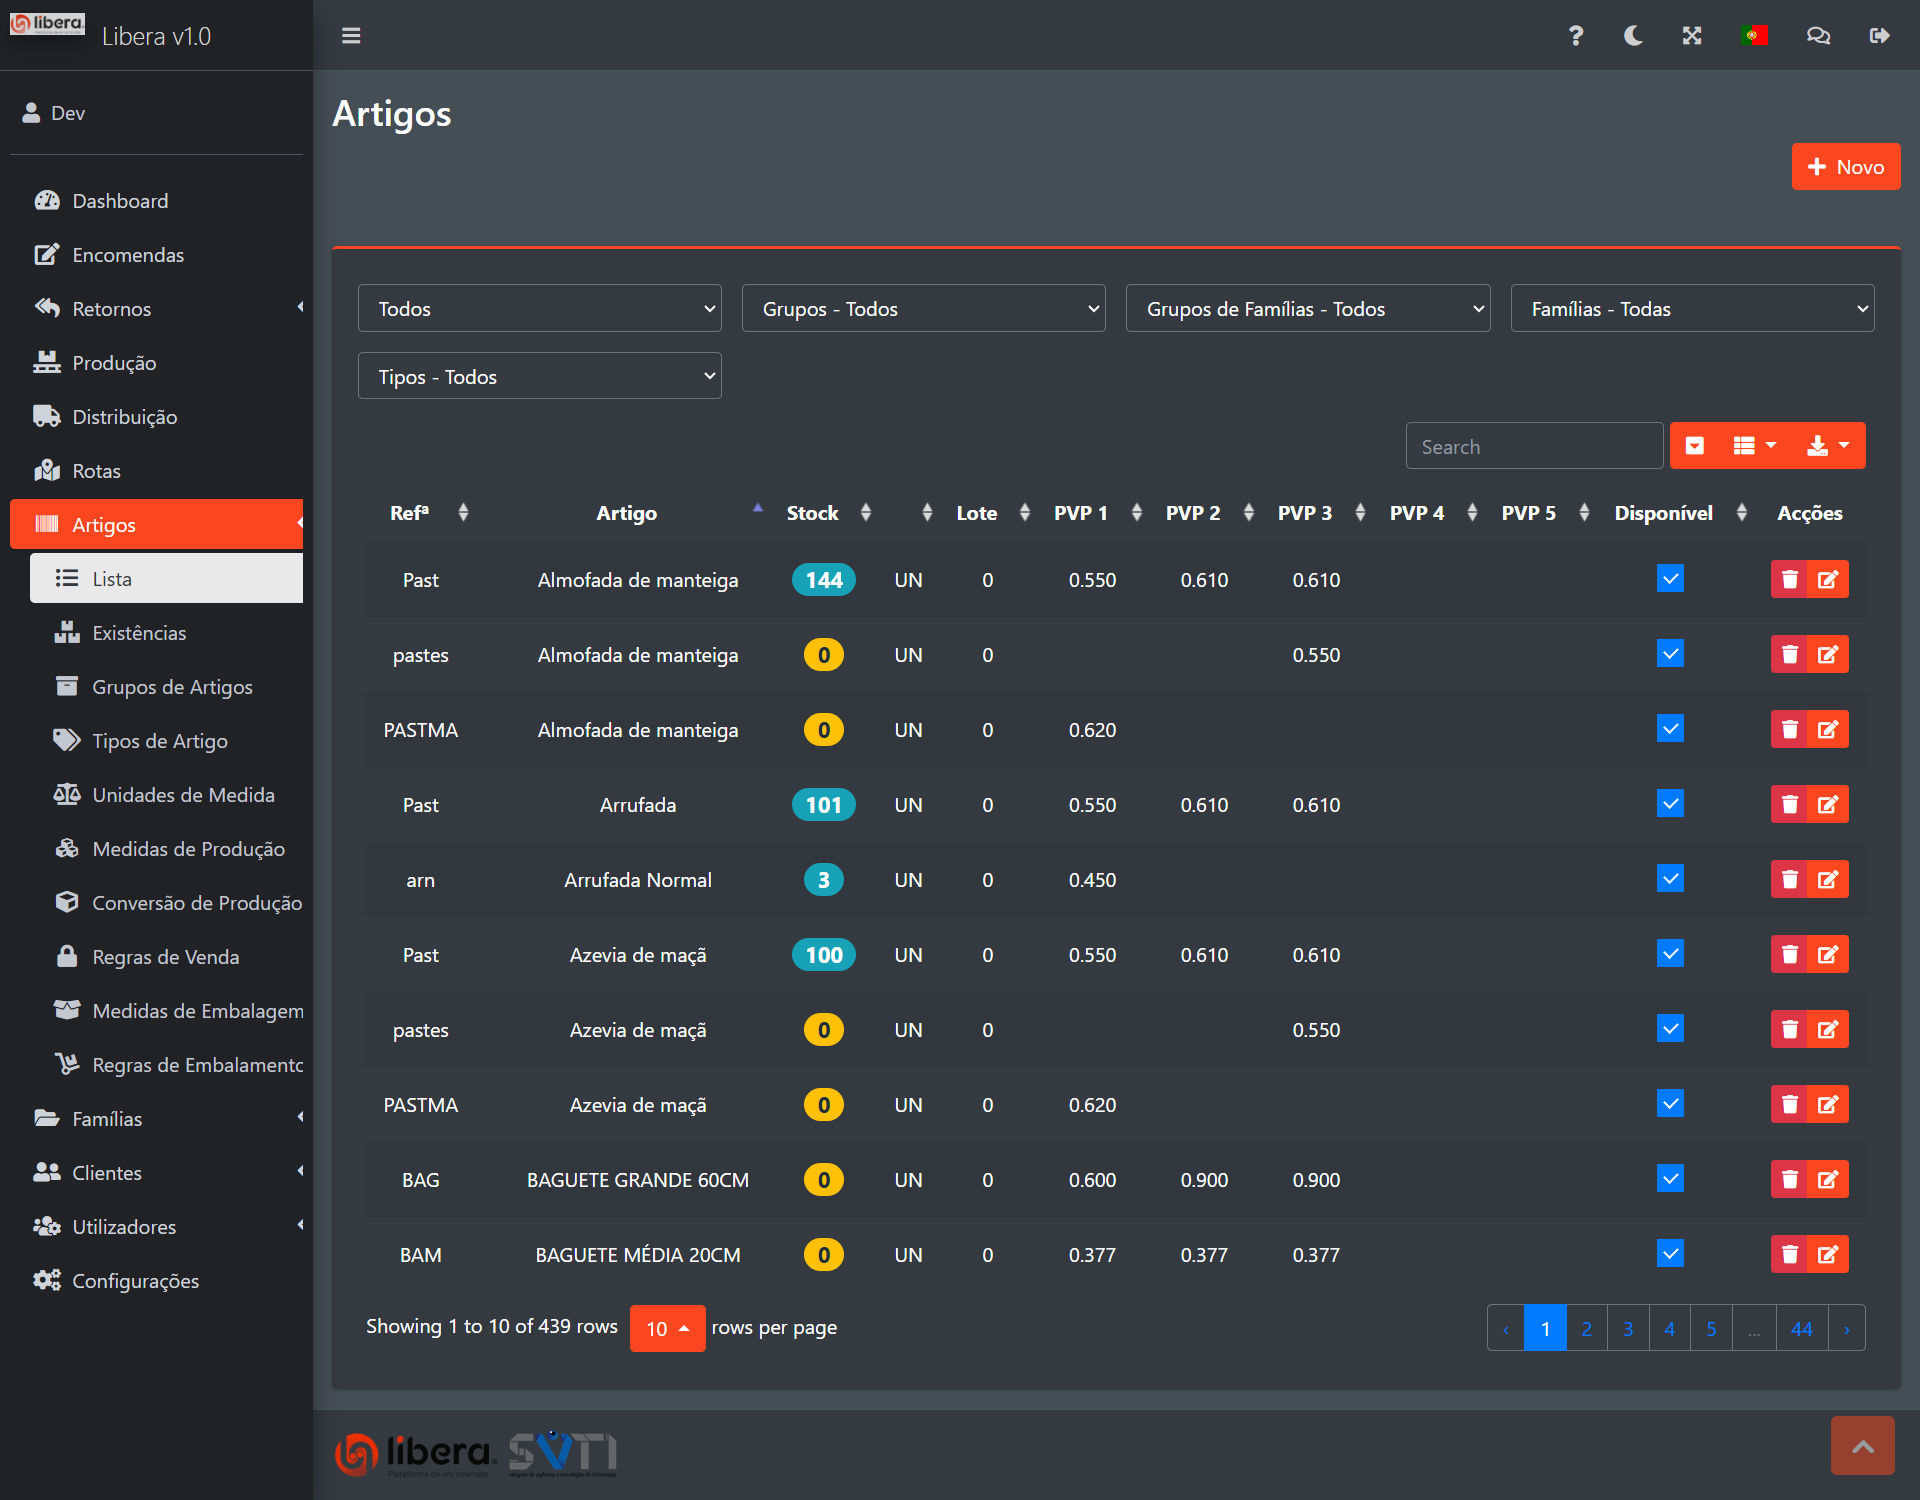This screenshot has height=1500, width=1920.
Task: Click the fullscreen expand icon
Action: (1692, 36)
